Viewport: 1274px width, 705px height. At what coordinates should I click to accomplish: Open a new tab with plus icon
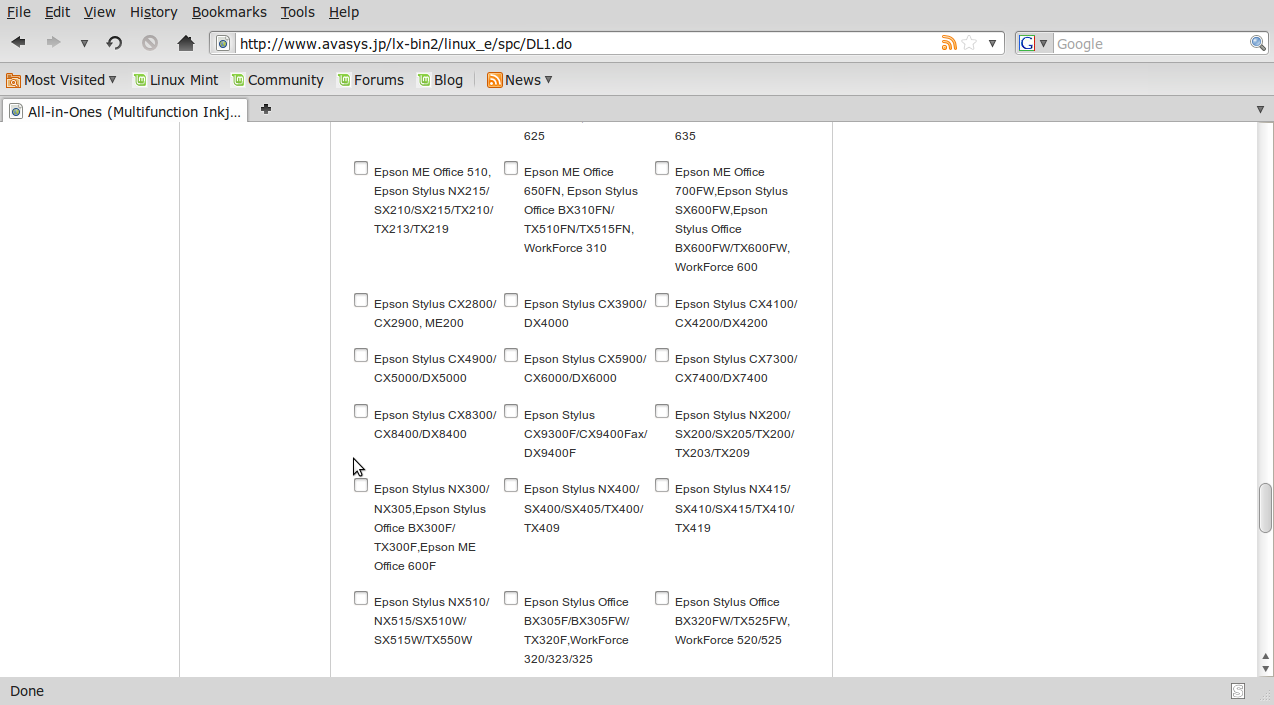point(266,109)
